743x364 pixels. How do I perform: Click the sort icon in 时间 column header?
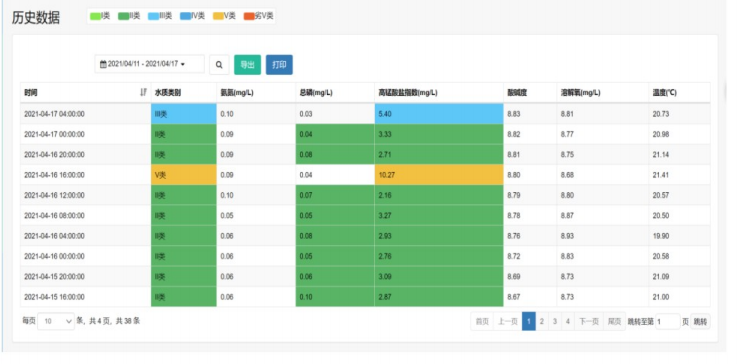click(143, 92)
